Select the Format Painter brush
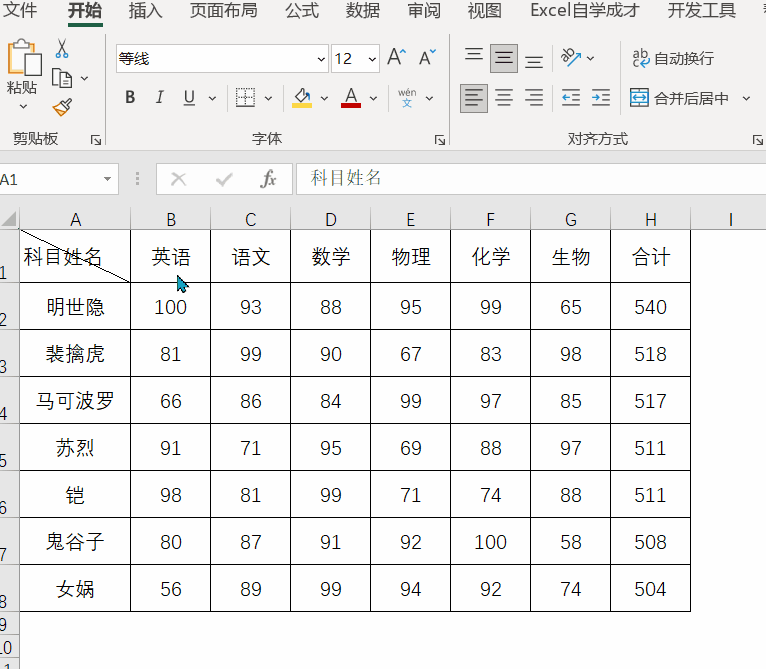766x669 pixels. click(62, 107)
